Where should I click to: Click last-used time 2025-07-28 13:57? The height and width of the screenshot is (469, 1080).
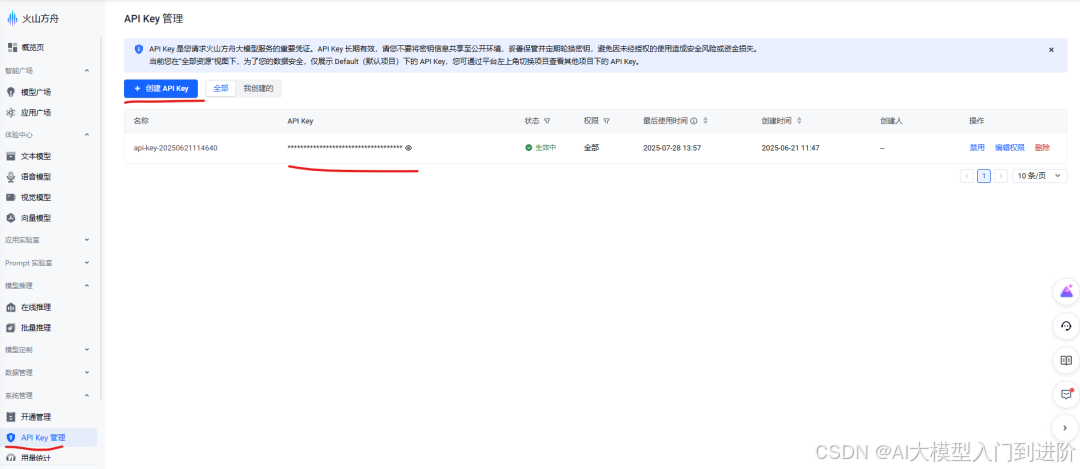click(x=672, y=148)
